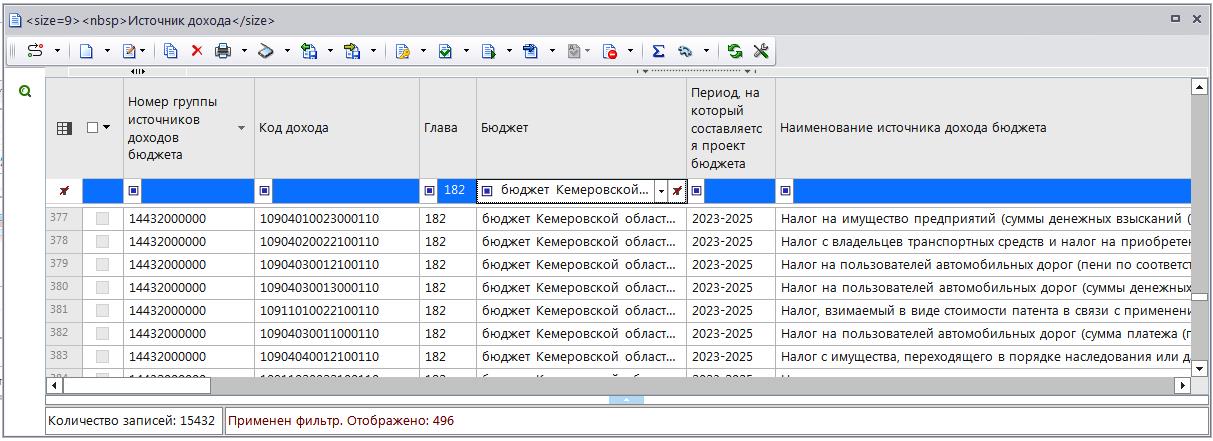The image size is (1213, 441).
Task: Refresh list with green arrows icon
Action: point(736,50)
